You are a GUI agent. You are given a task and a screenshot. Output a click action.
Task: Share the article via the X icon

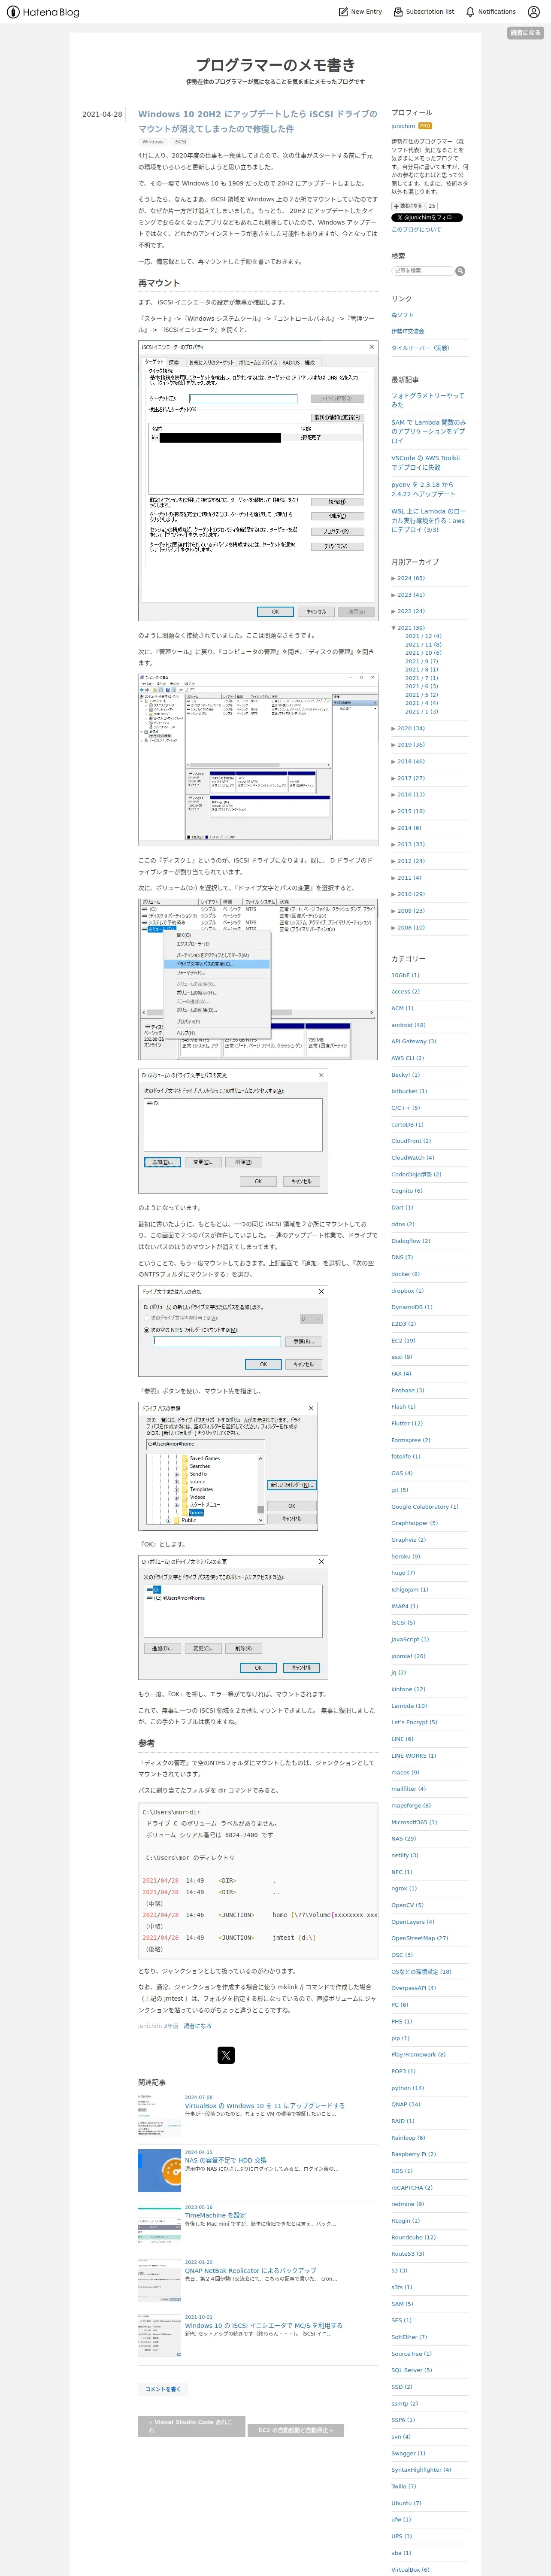(226, 2054)
